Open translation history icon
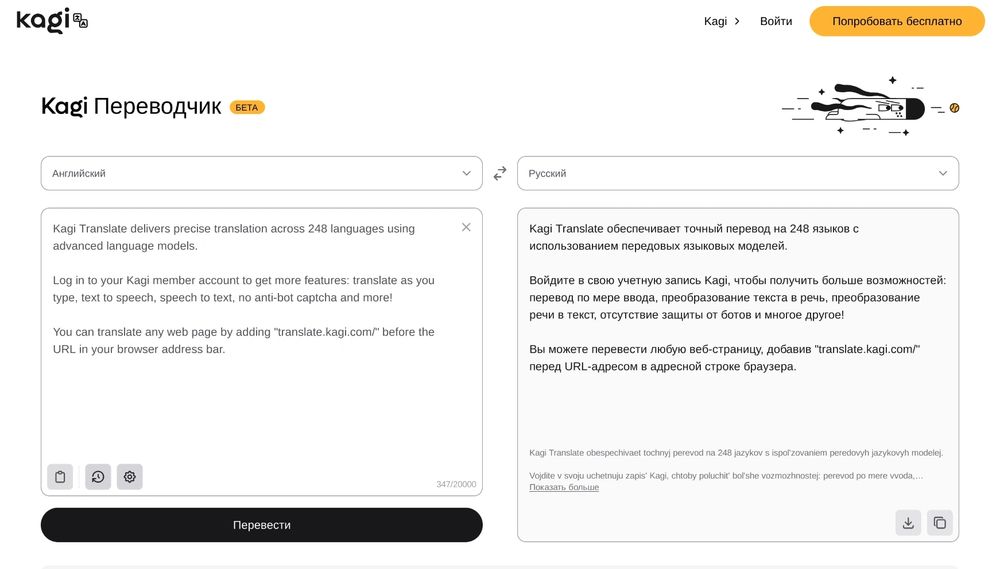 point(98,477)
